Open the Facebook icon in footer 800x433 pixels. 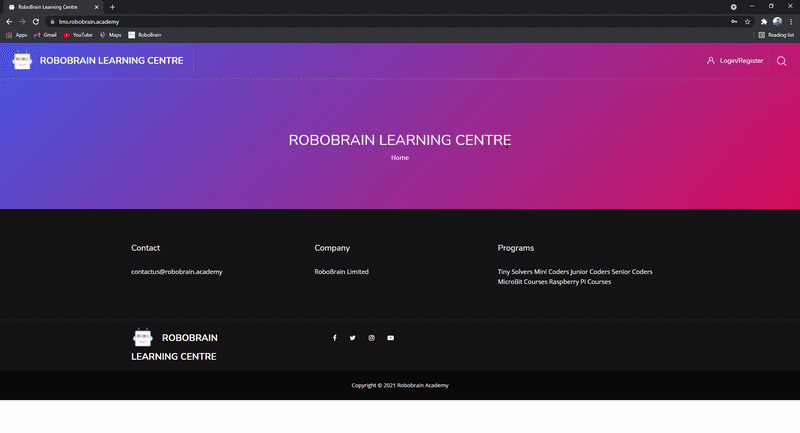(x=335, y=338)
